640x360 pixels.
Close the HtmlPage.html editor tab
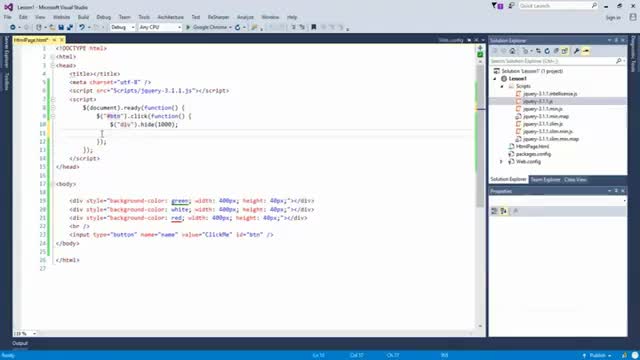point(62,40)
